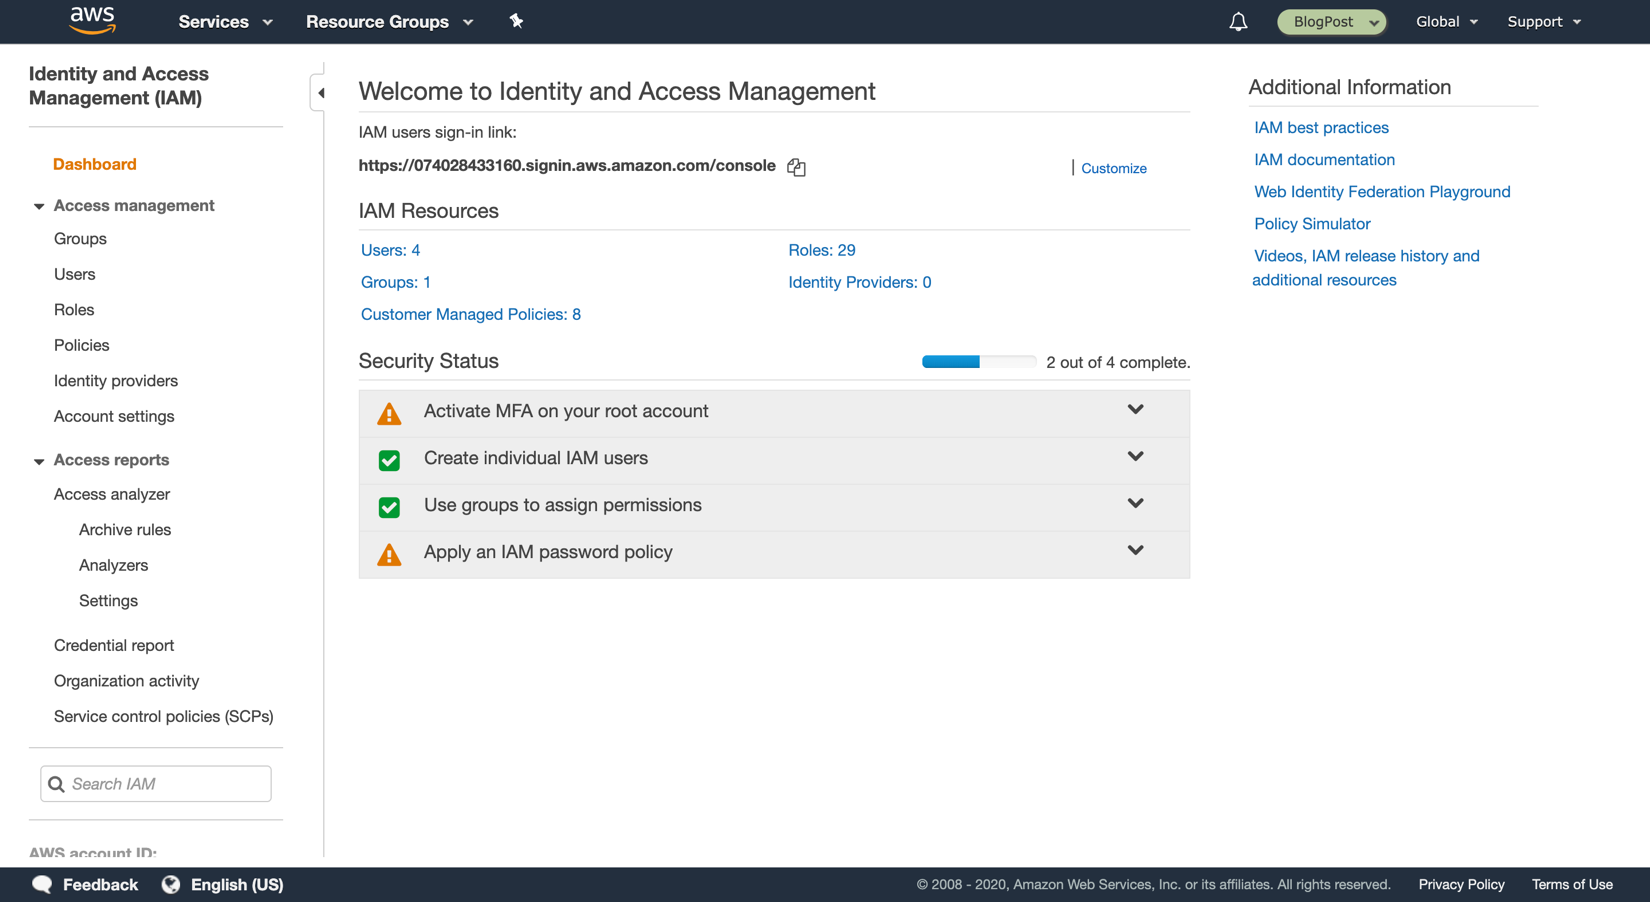Open Organization activity
Viewport: 1650px width, 902px height.
[x=127, y=681]
